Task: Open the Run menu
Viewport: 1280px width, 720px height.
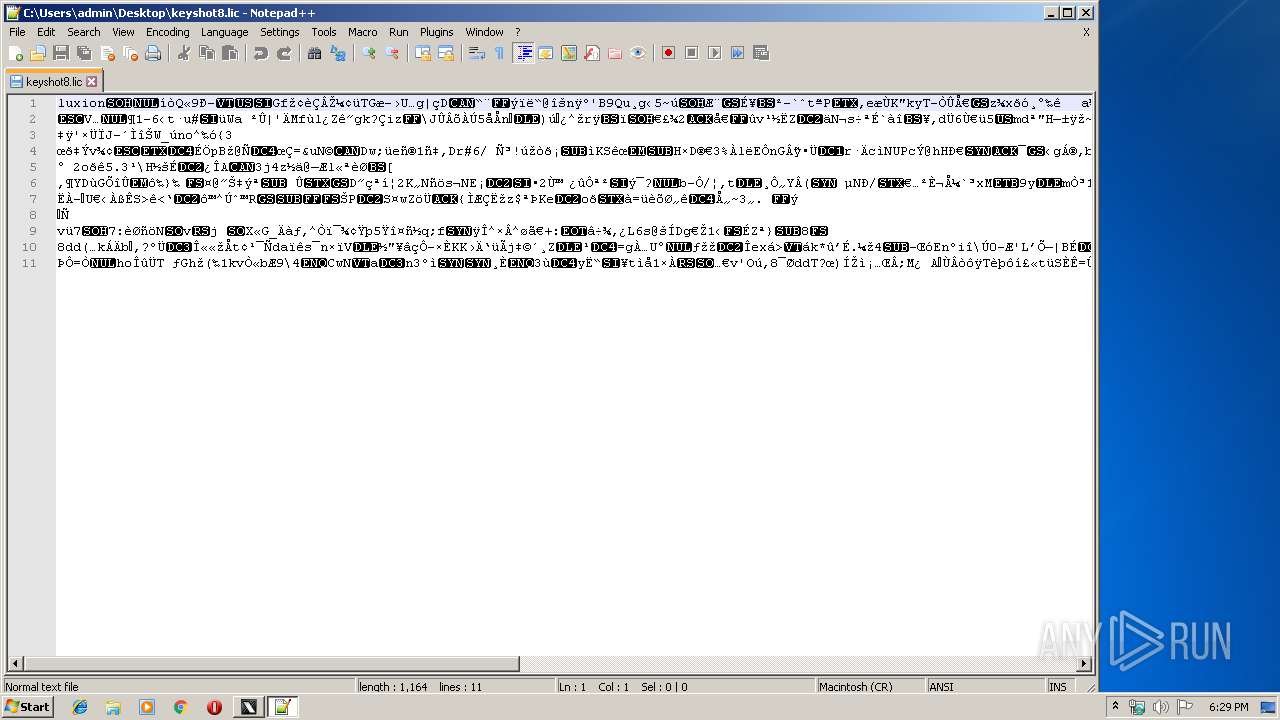Action: [398, 32]
